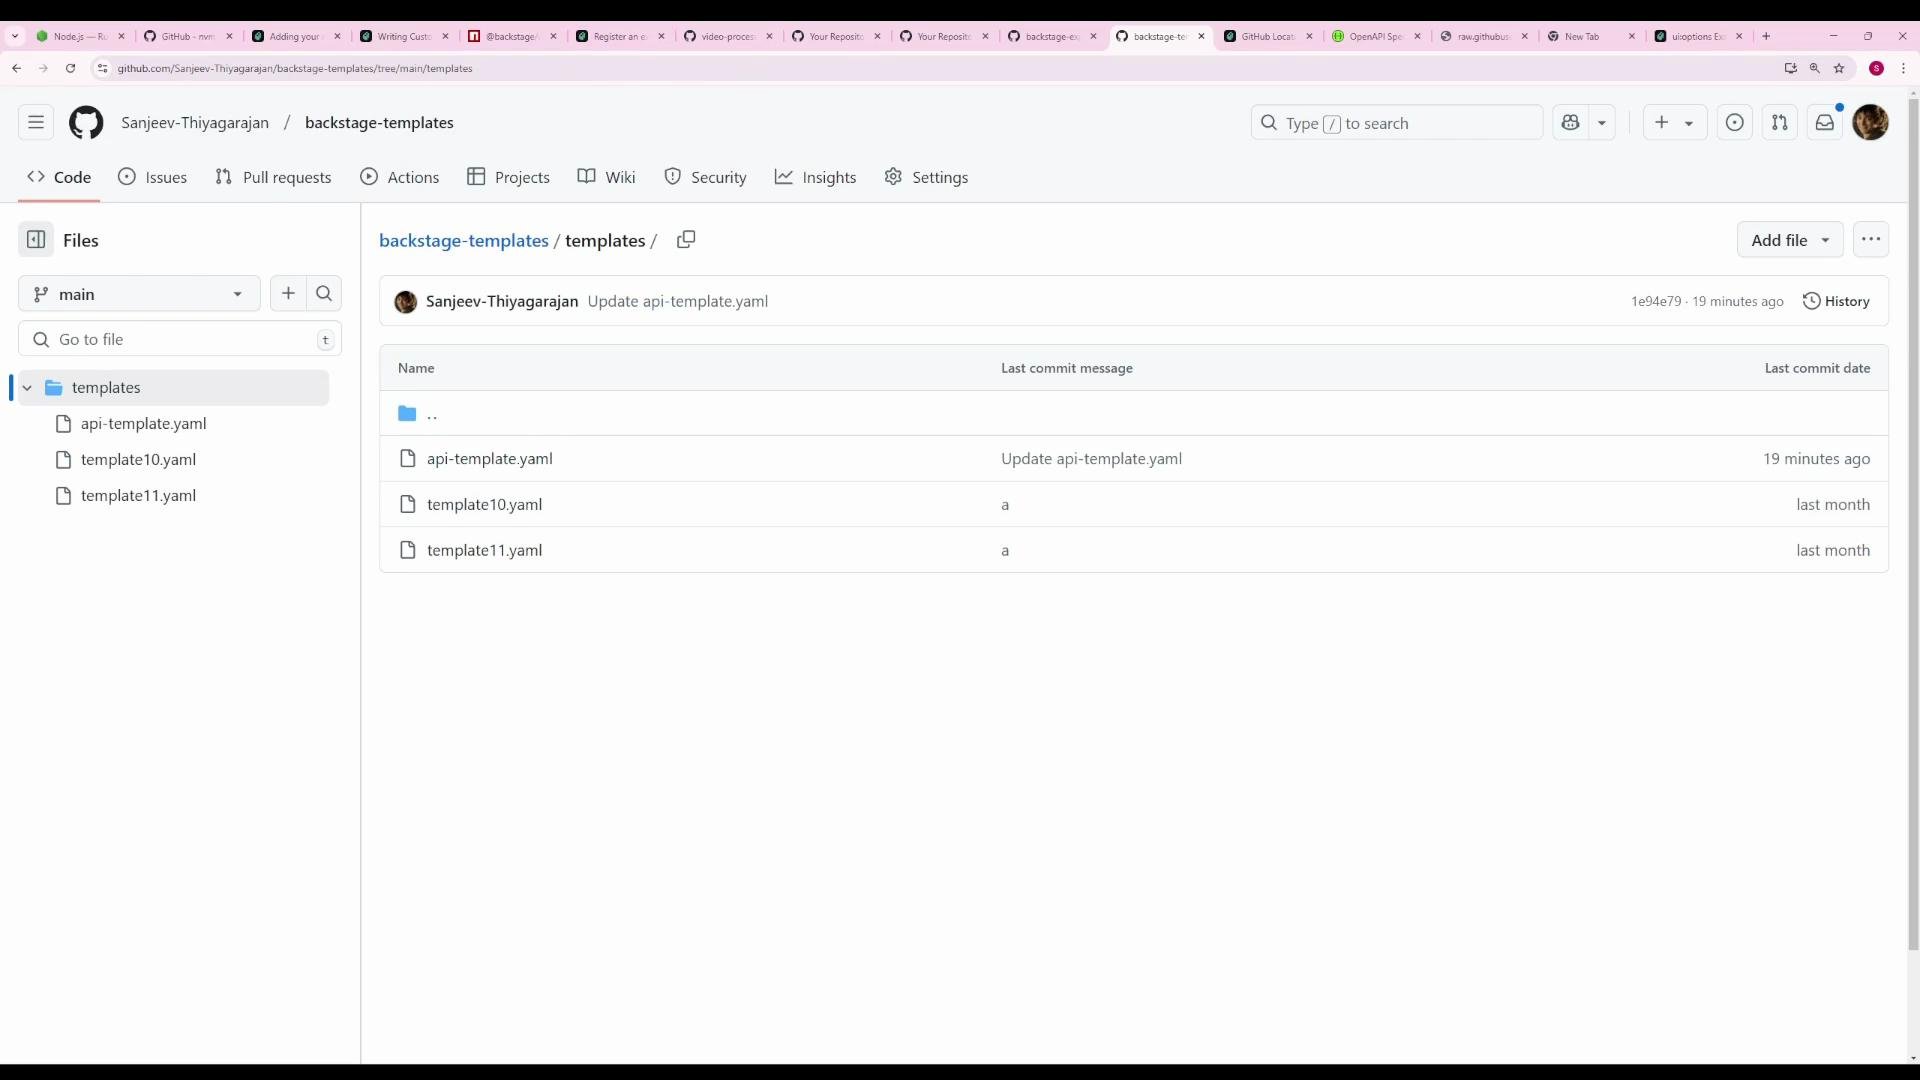Go to GitHub homepage via Octocat logo
The width and height of the screenshot is (1920, 1080).
point(86,122)
